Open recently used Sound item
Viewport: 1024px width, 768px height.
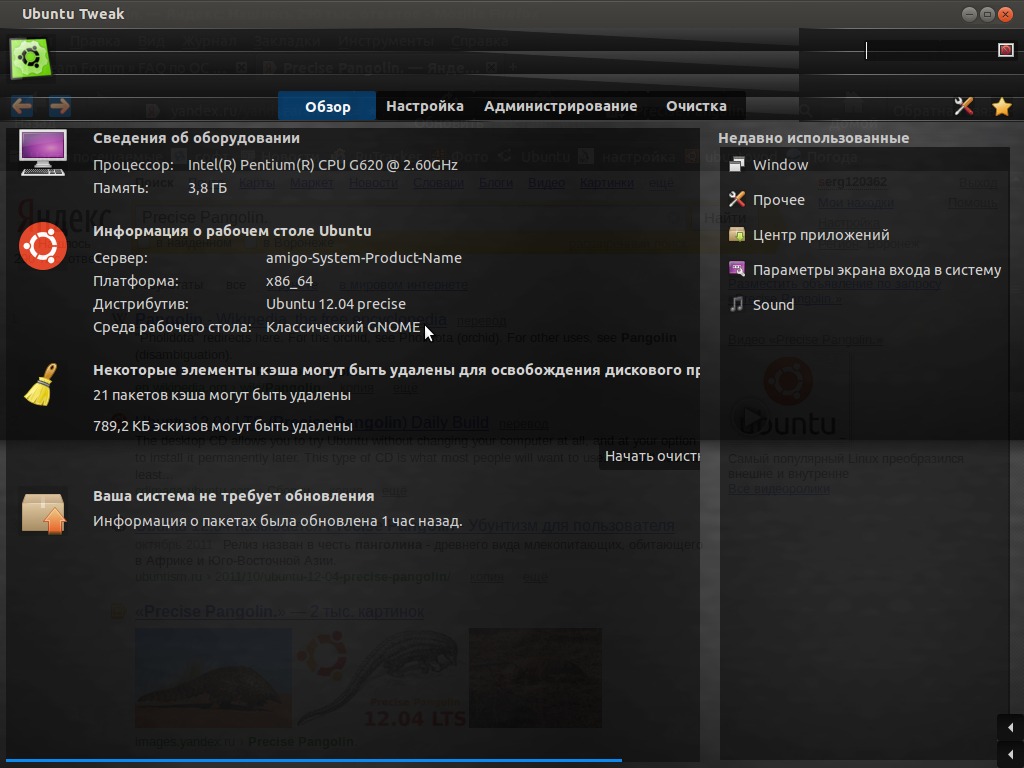click(x=773, y=304)
